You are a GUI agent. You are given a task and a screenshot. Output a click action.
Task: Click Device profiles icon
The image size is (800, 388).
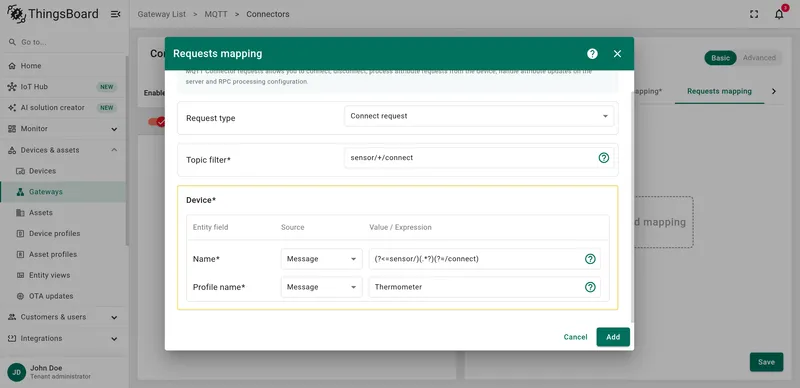(x=20, y=234)
